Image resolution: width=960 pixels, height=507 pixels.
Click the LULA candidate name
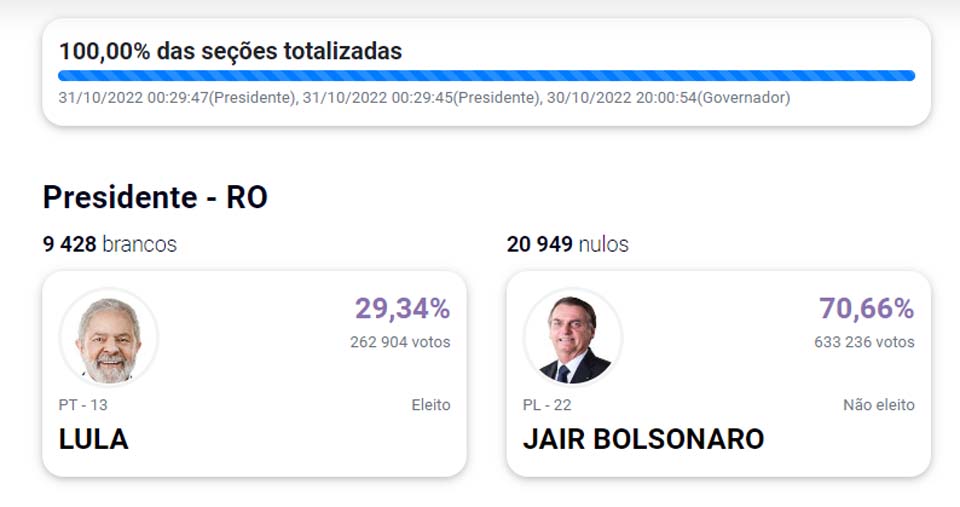pyautogui.click(x=94, y=438)
